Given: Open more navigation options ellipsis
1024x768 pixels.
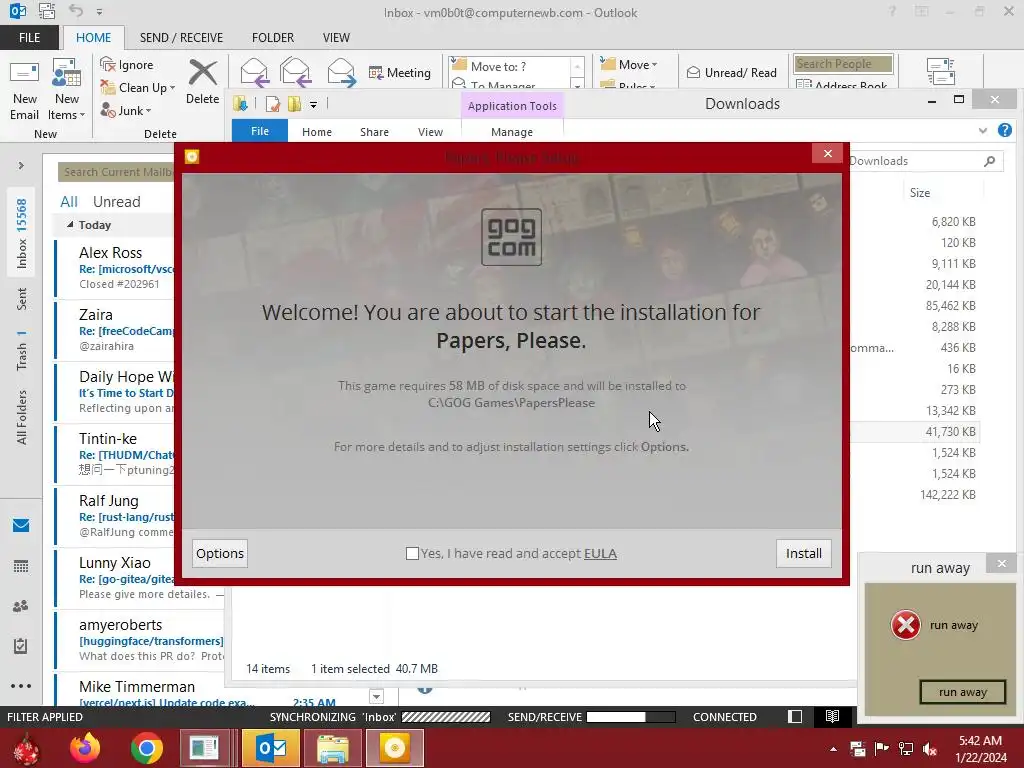Looking at the screenshot, I should [x=21, y=686].
